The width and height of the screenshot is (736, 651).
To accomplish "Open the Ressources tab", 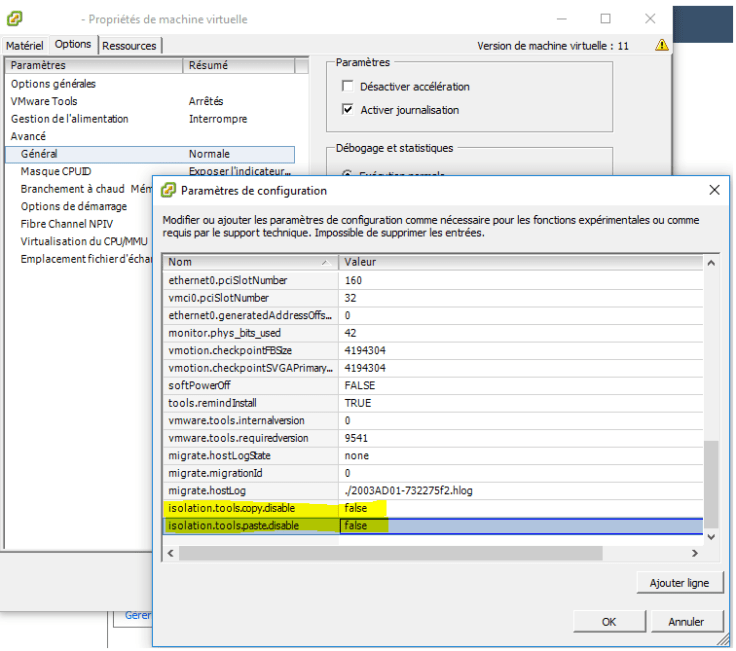I will click(x=129, y=46).
